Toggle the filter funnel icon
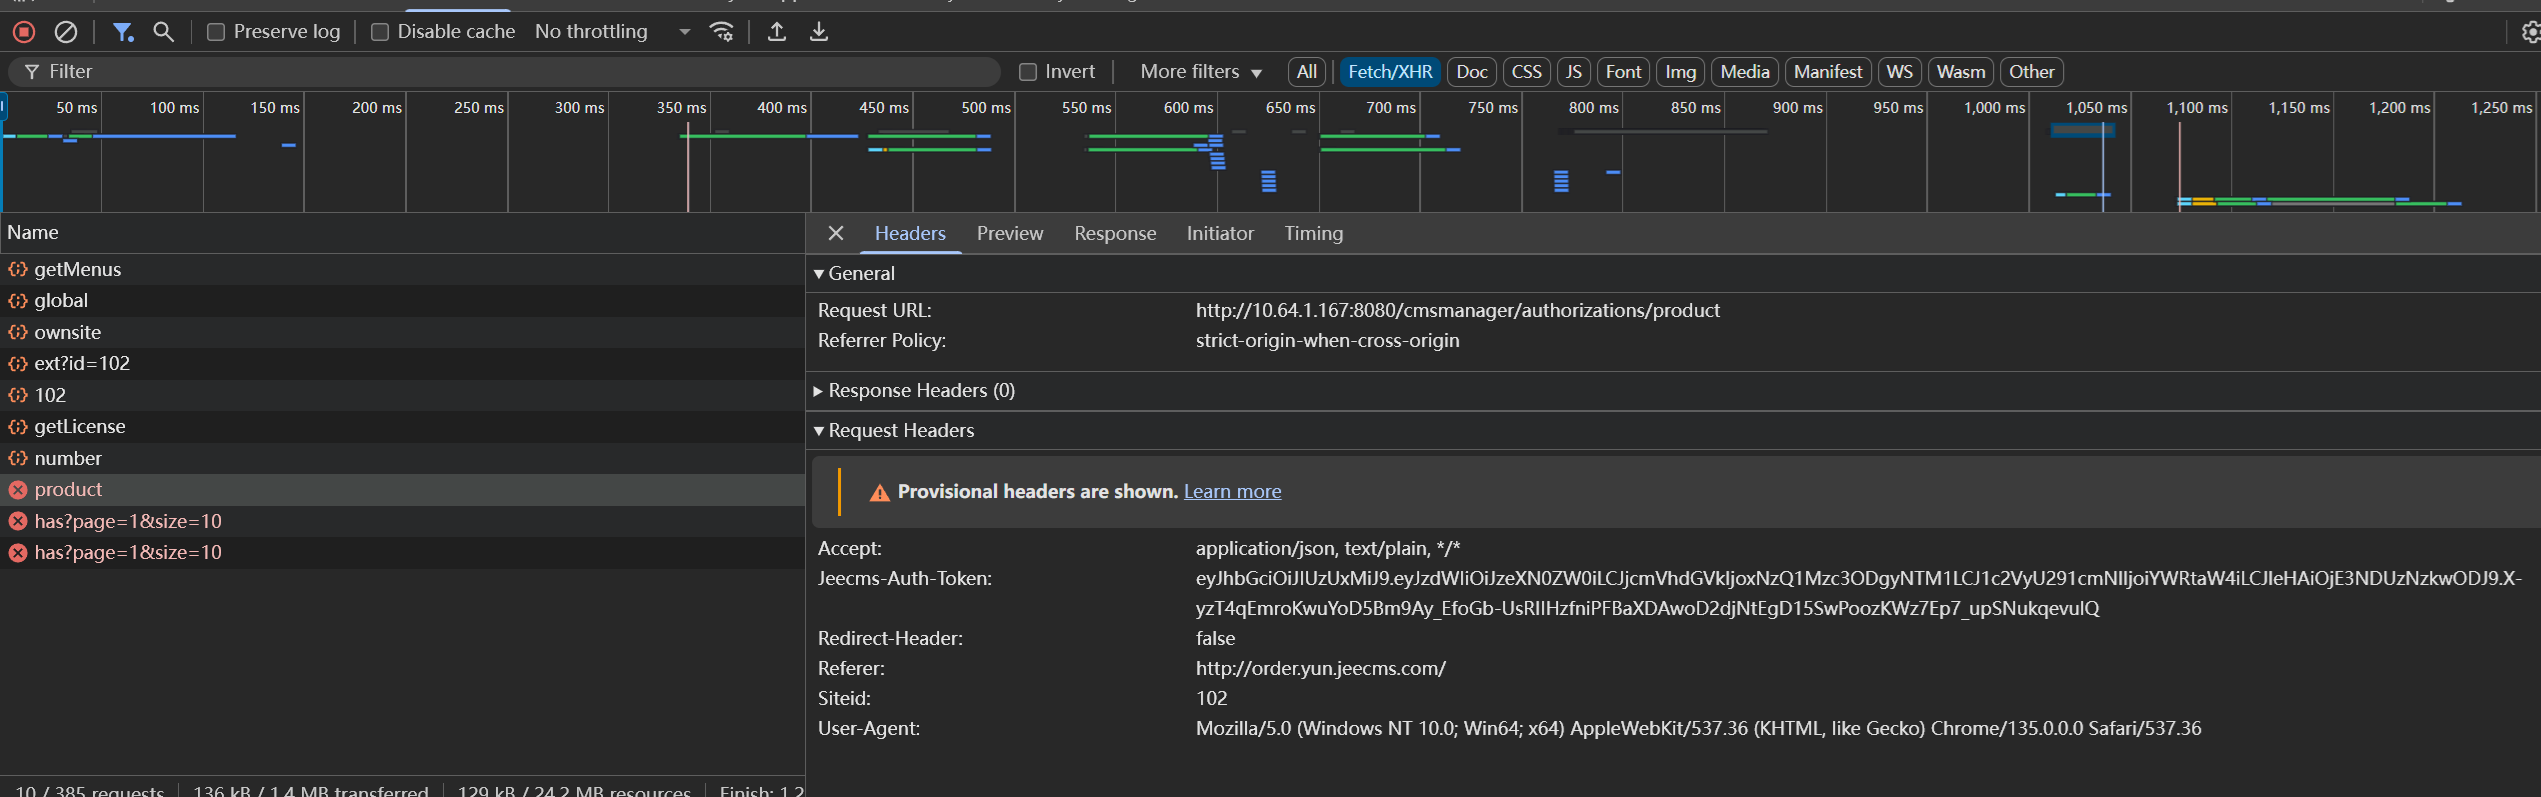The height and width of the screenshot is (797, 2541). 122,32
